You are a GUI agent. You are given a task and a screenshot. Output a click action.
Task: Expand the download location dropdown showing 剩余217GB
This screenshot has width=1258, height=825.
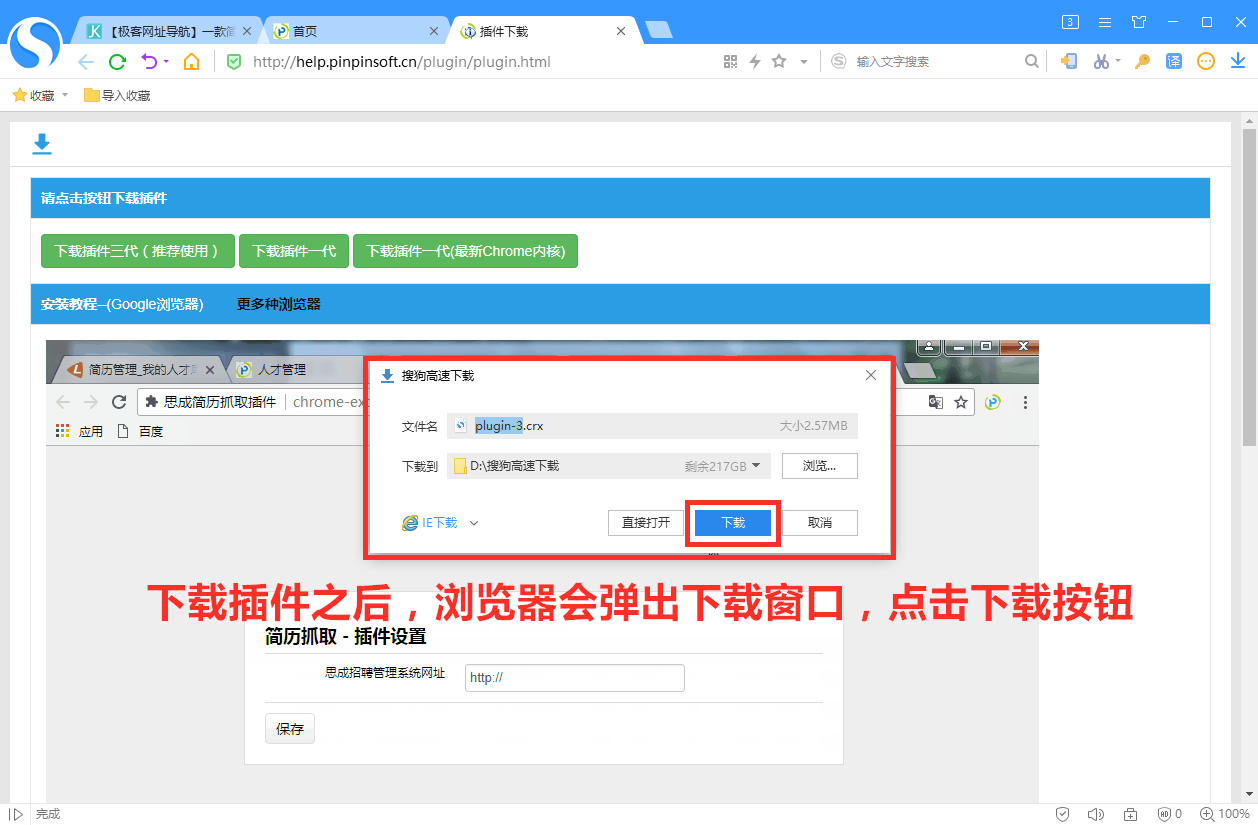[757, 465]
